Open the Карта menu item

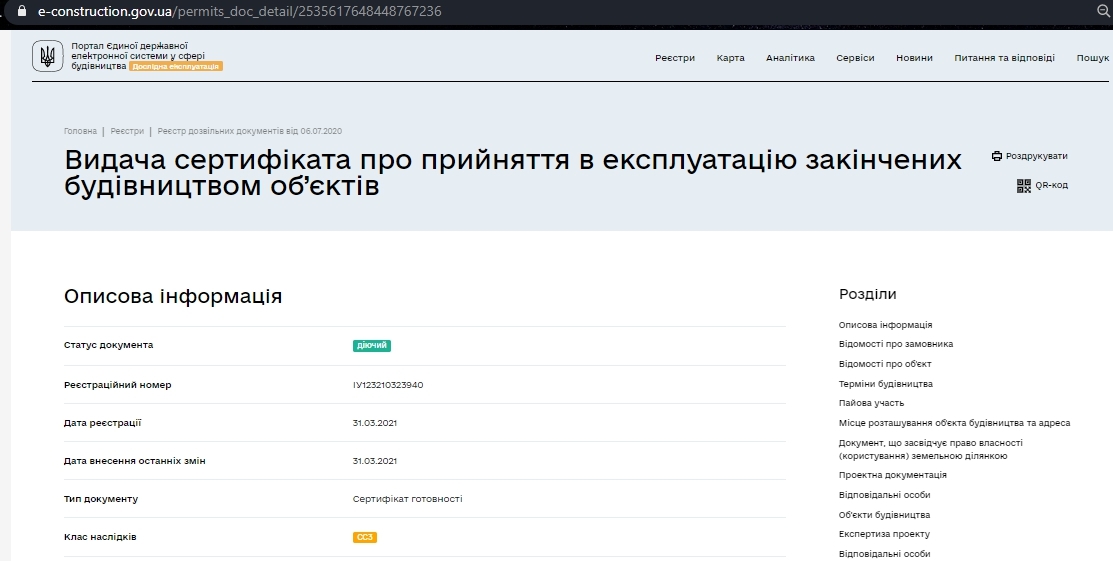pos(730,58)
